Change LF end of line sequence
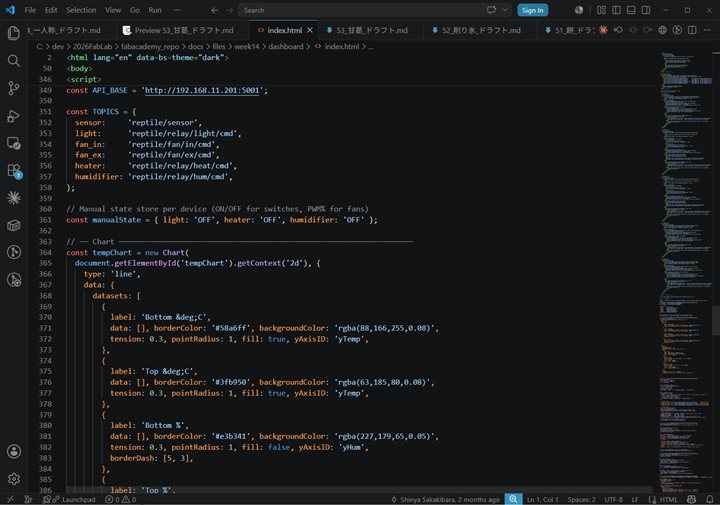Screen dimensions: 720x505 pyautogui.click(x=635, y=499)
